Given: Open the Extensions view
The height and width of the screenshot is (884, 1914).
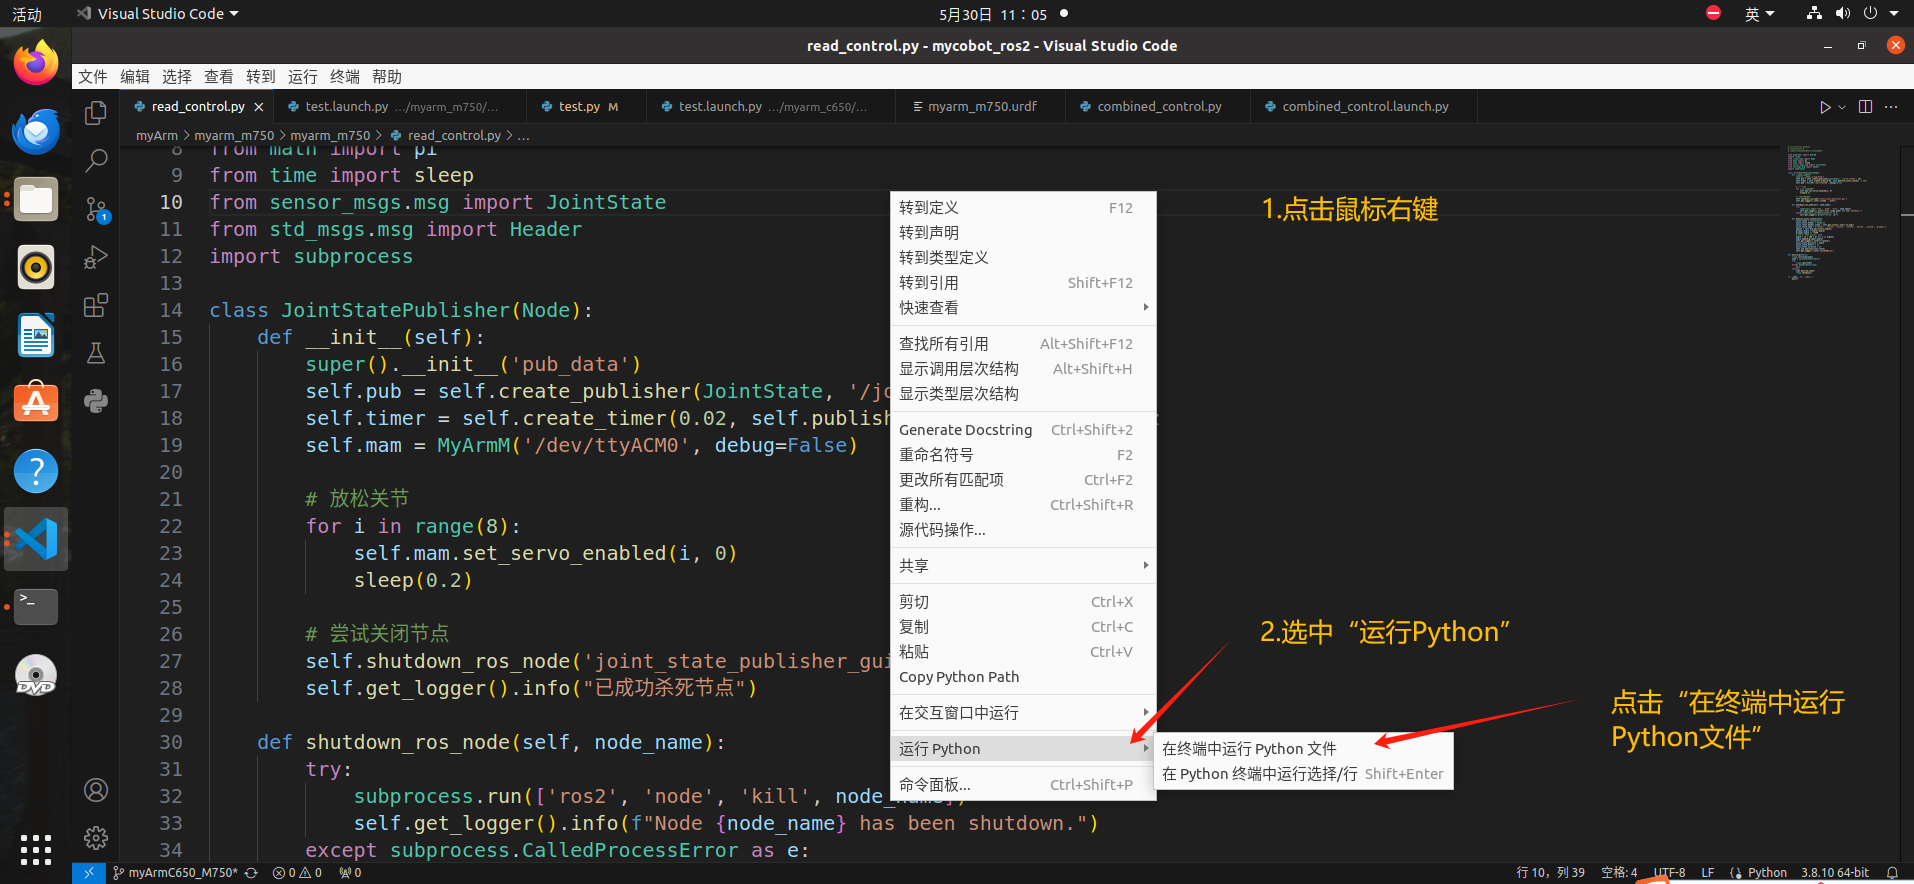Looking at the screenshot, I should click(x=96, y=305).
